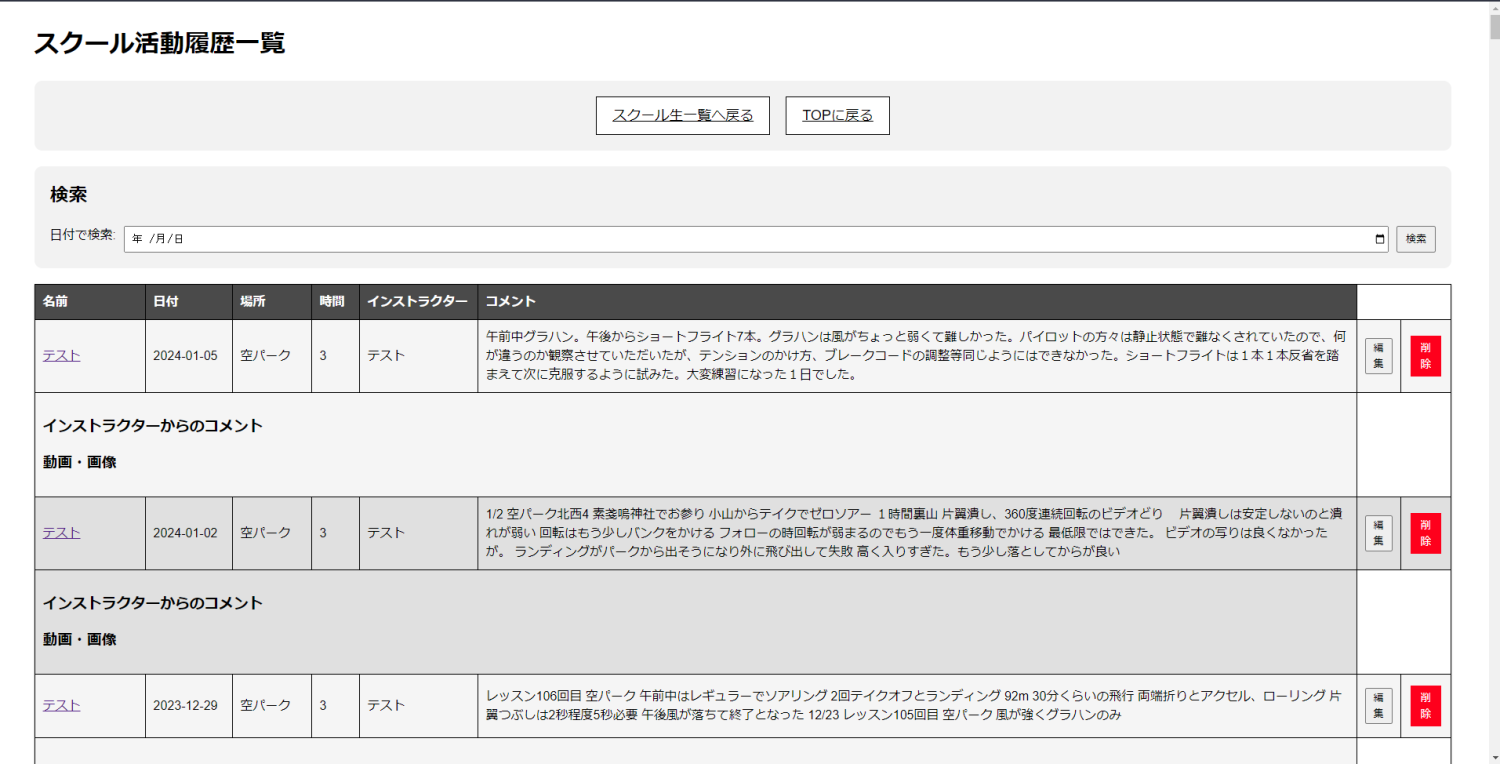Go back via TOPに戻る button
The width and height of the screenshot is (1500, 764).
837,116
